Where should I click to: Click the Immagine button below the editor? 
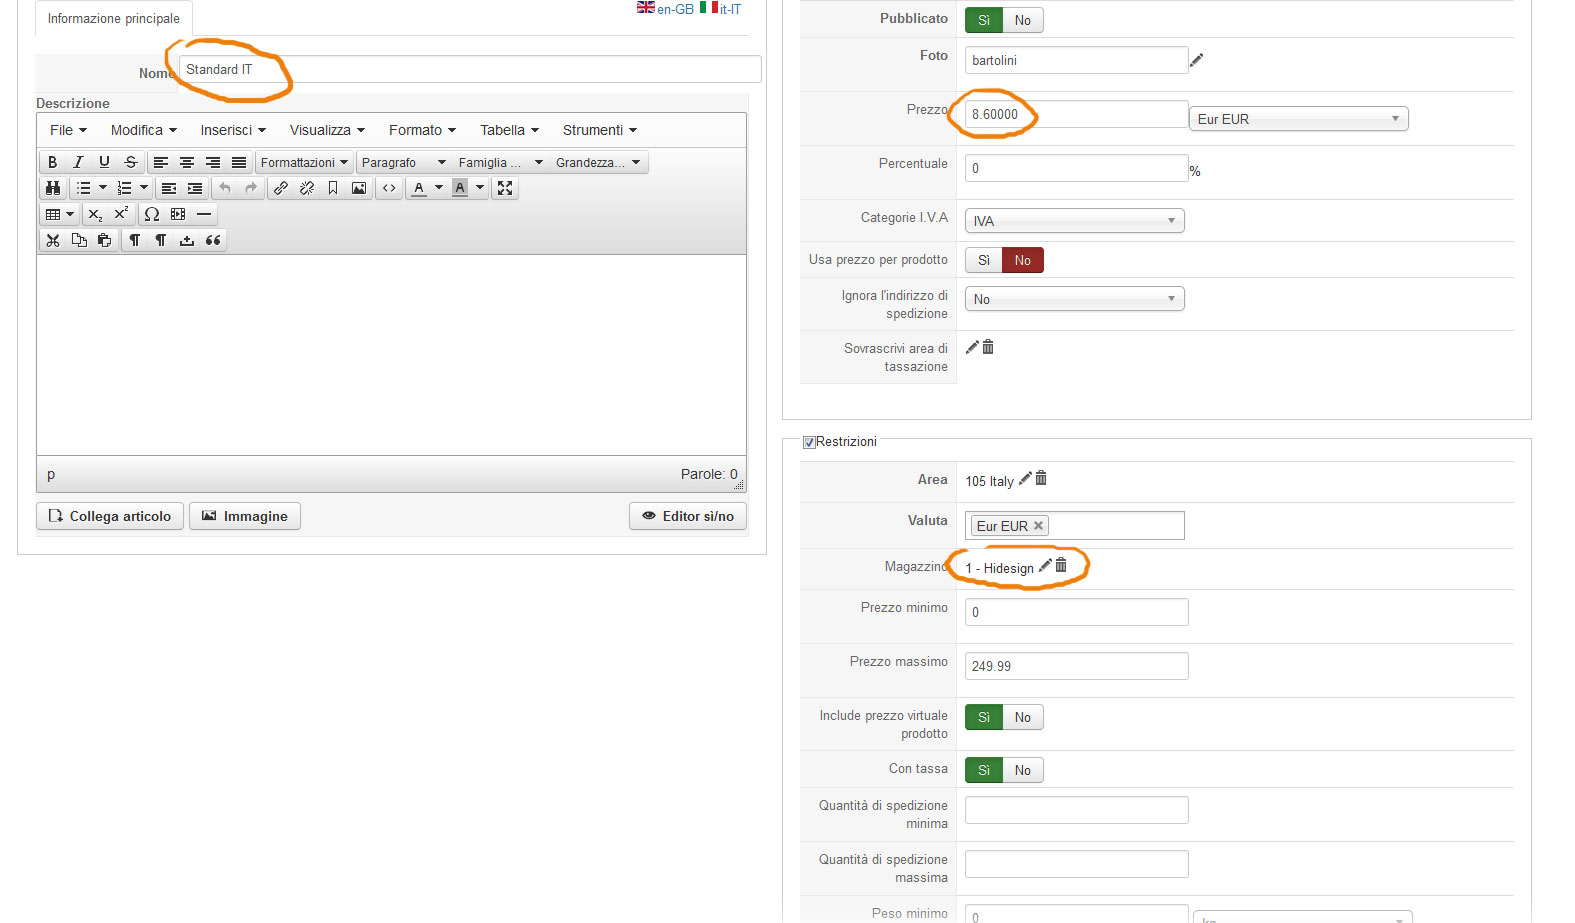(245, 516)
